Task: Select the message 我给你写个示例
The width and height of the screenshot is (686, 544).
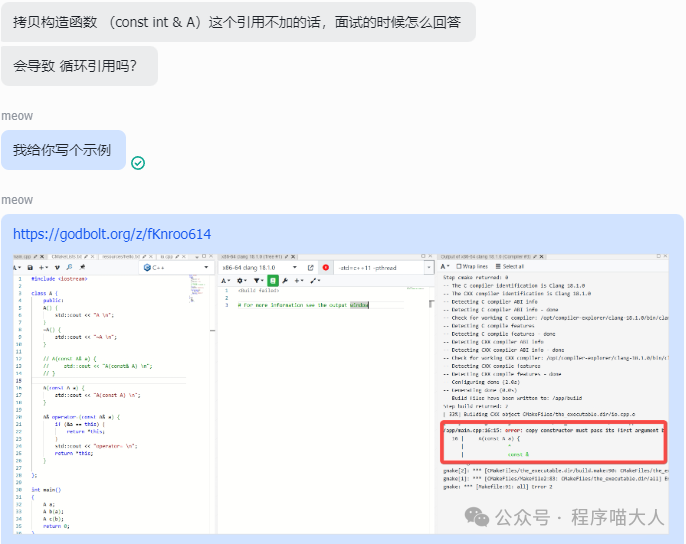Action: pyautogui.click(x=63, y=150)
